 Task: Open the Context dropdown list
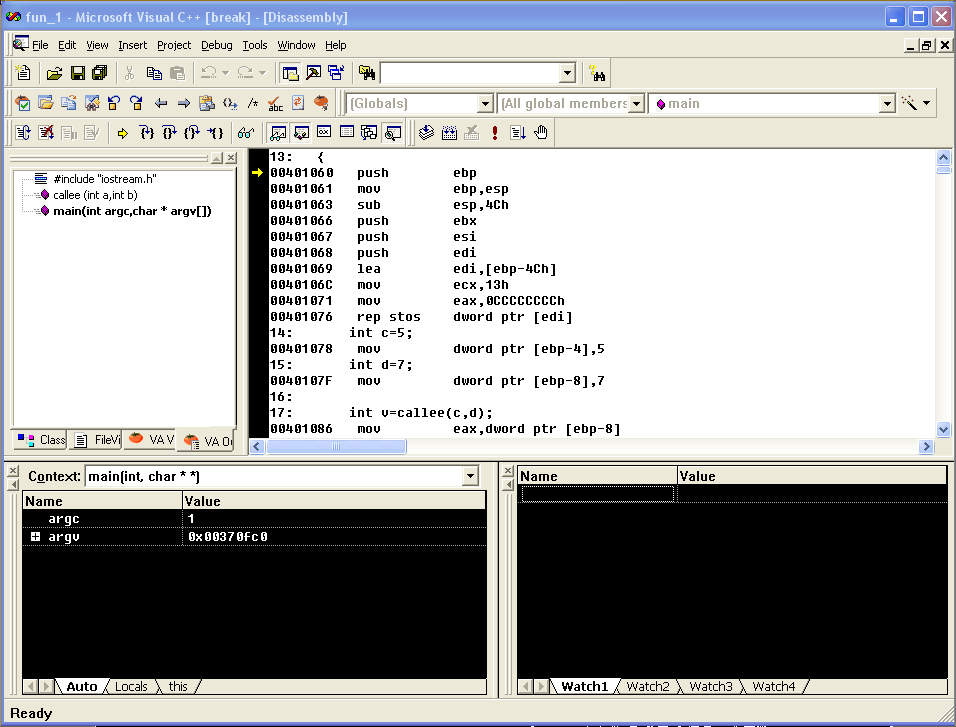(471, 477)
